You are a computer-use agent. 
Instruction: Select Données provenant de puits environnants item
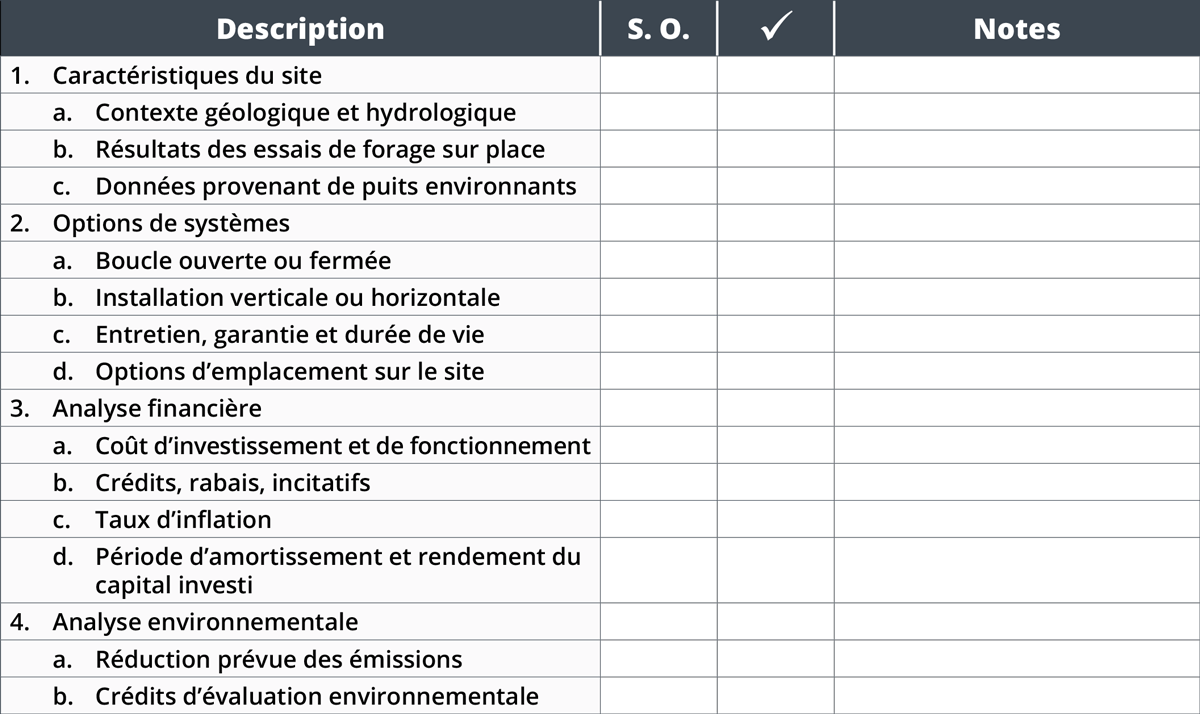(x=336, y=186)
